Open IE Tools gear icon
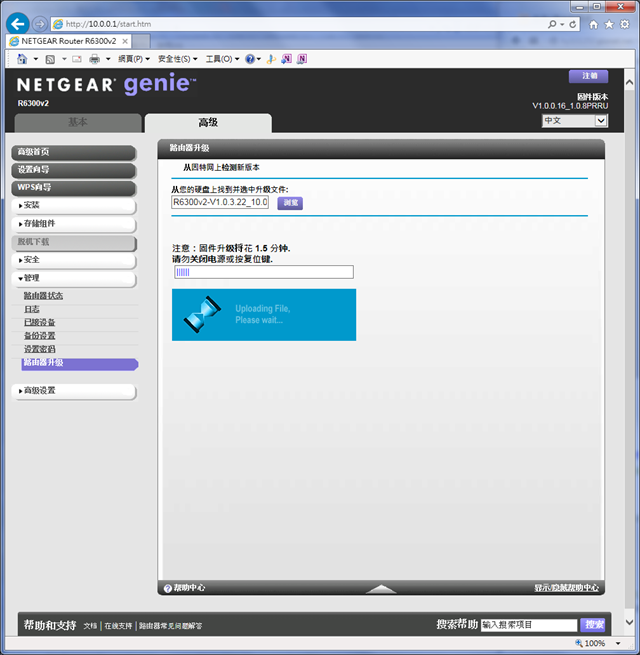The width and height of the screenshot is (640, 655). point(625,24)
